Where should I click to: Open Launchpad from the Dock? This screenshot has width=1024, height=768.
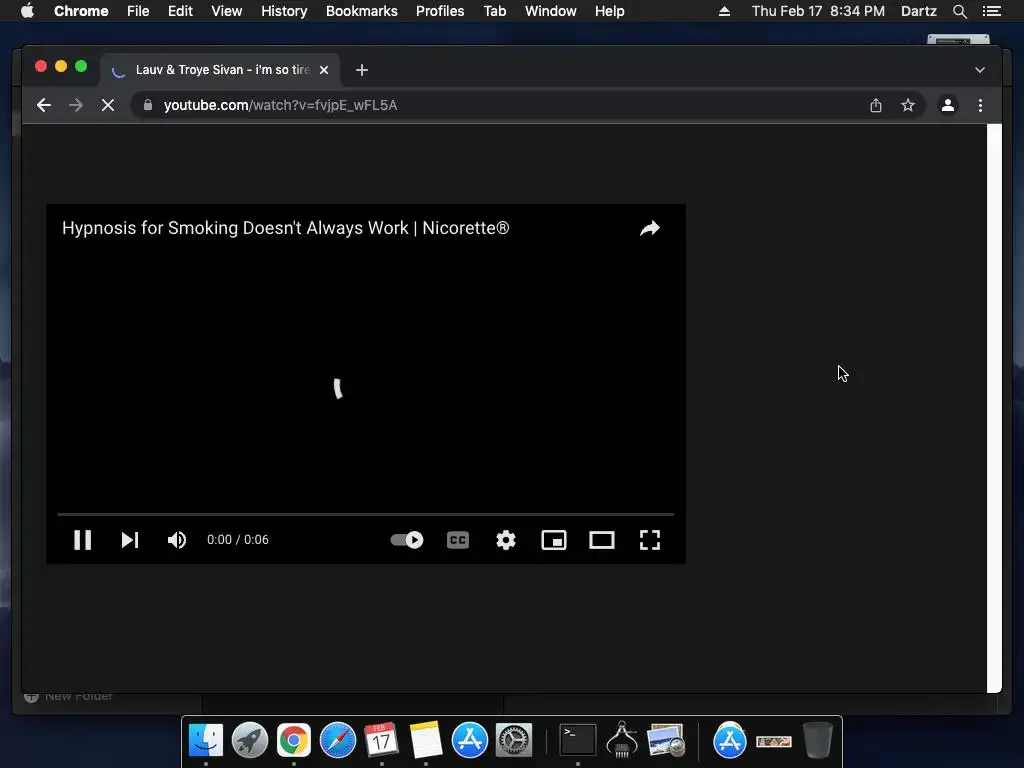(x=249, y=740)
